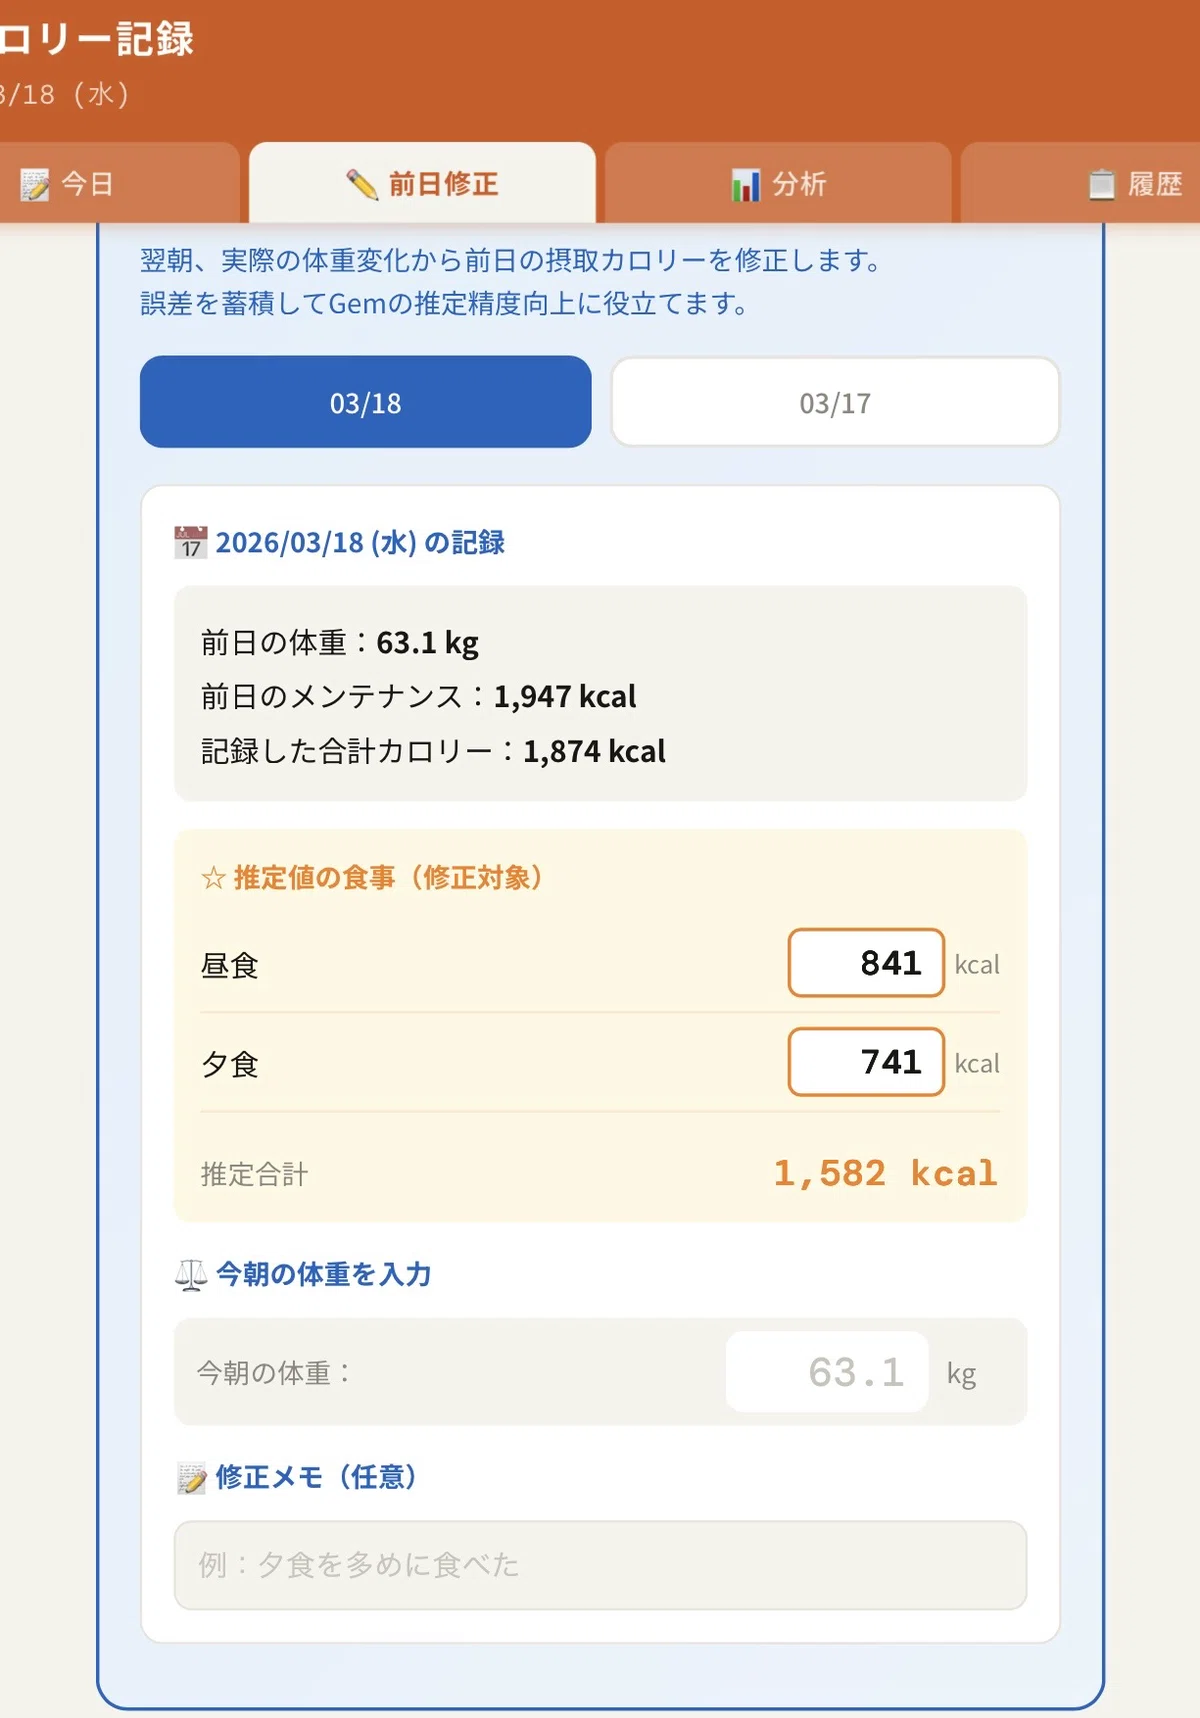Screen dimensions: 1200x1718
Task: Click the memo pad icon on 今日 tab
Action: tap(34, 185)
